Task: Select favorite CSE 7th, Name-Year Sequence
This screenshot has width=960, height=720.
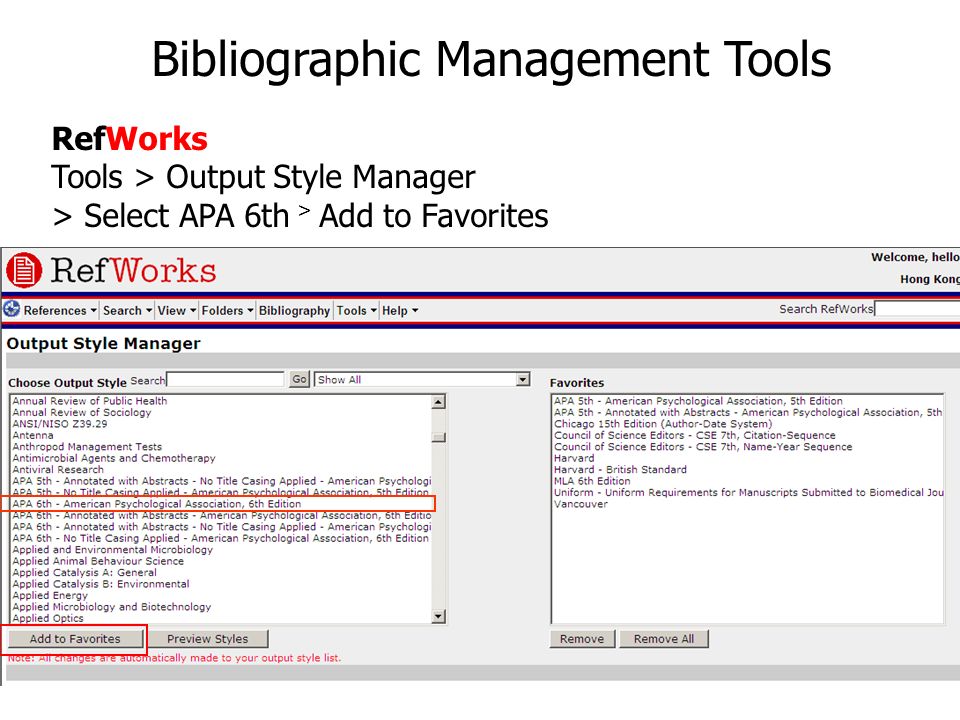Action: 703,447
